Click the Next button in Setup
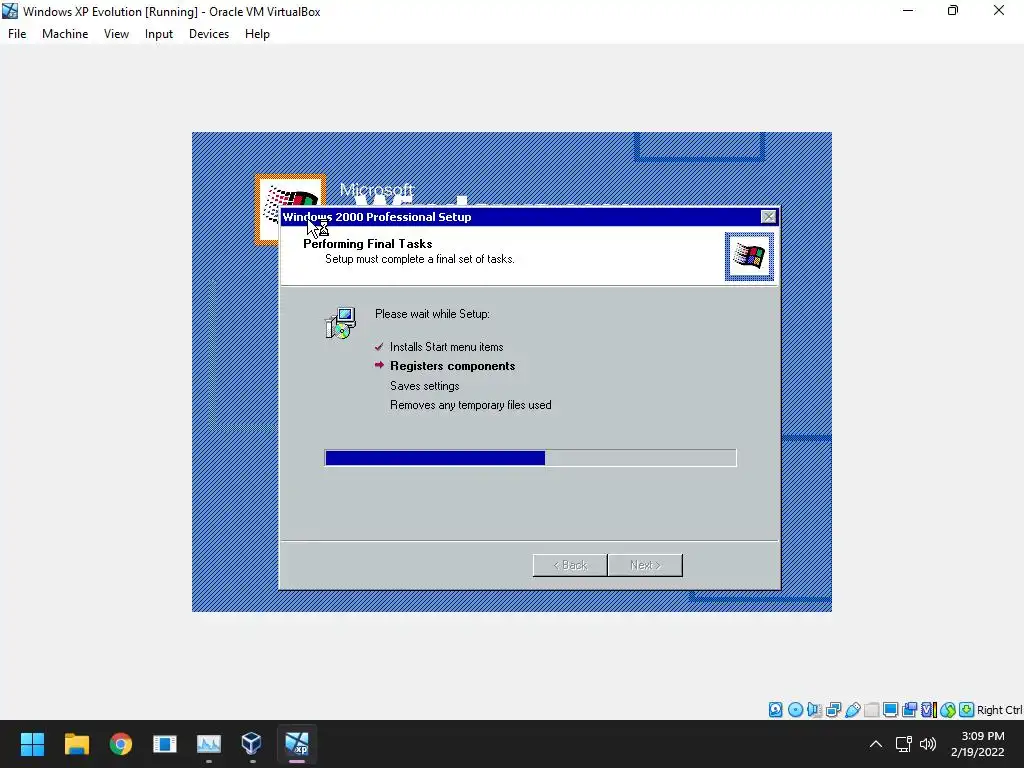This screenshot has width=1024, height=768. coord(645,565)
